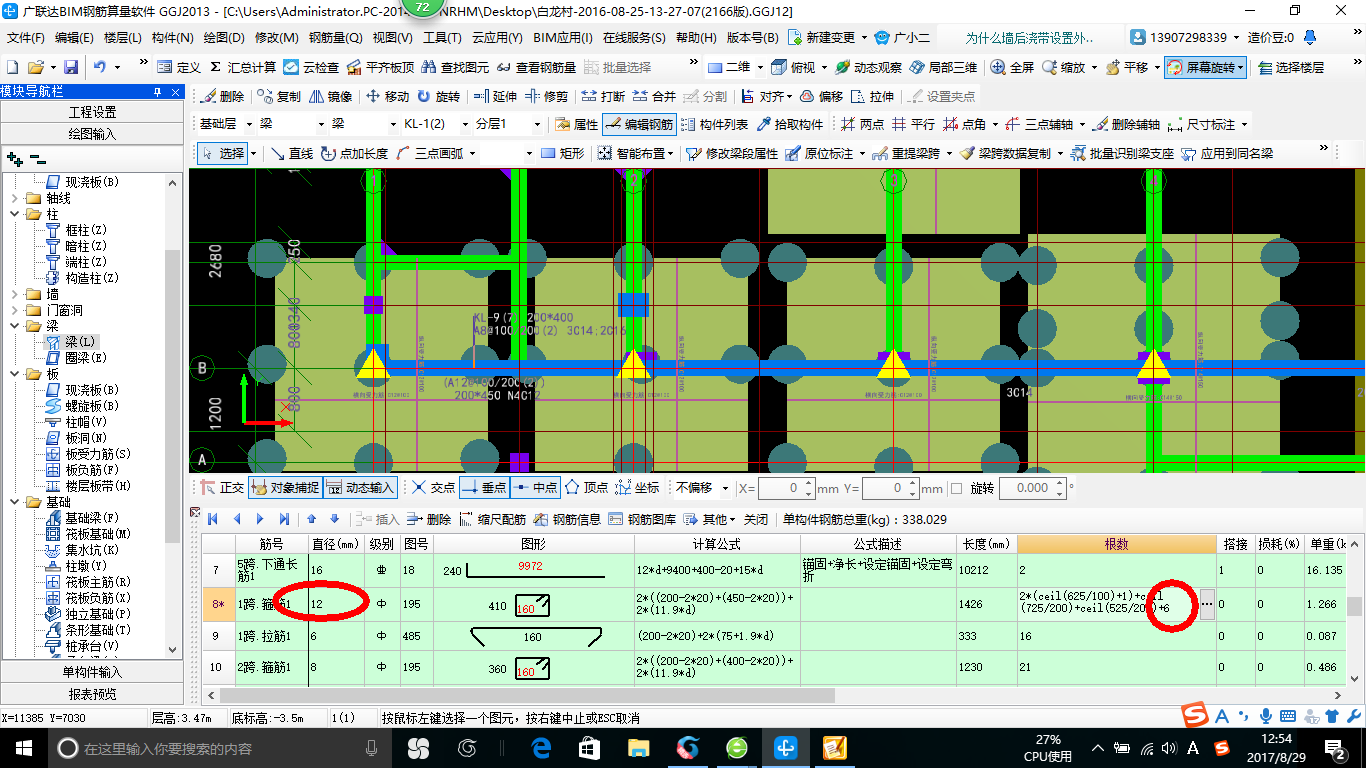Open the 帮助(H) menu
Viewport: 1366px width, 768px height.
coord(696,38)
